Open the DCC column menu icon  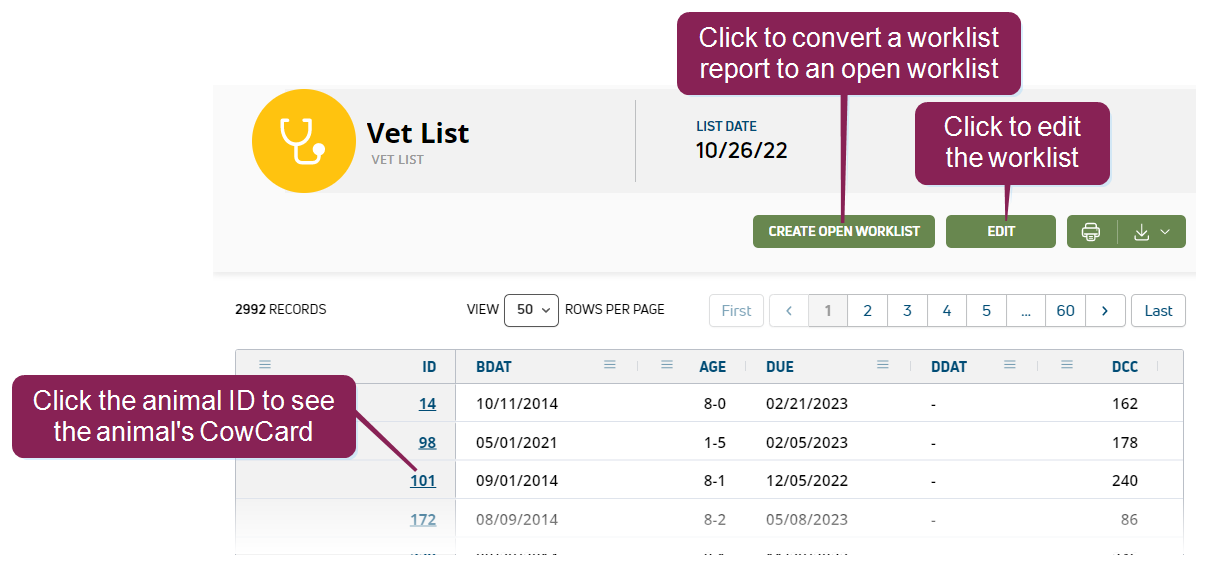coord(1067,365)
